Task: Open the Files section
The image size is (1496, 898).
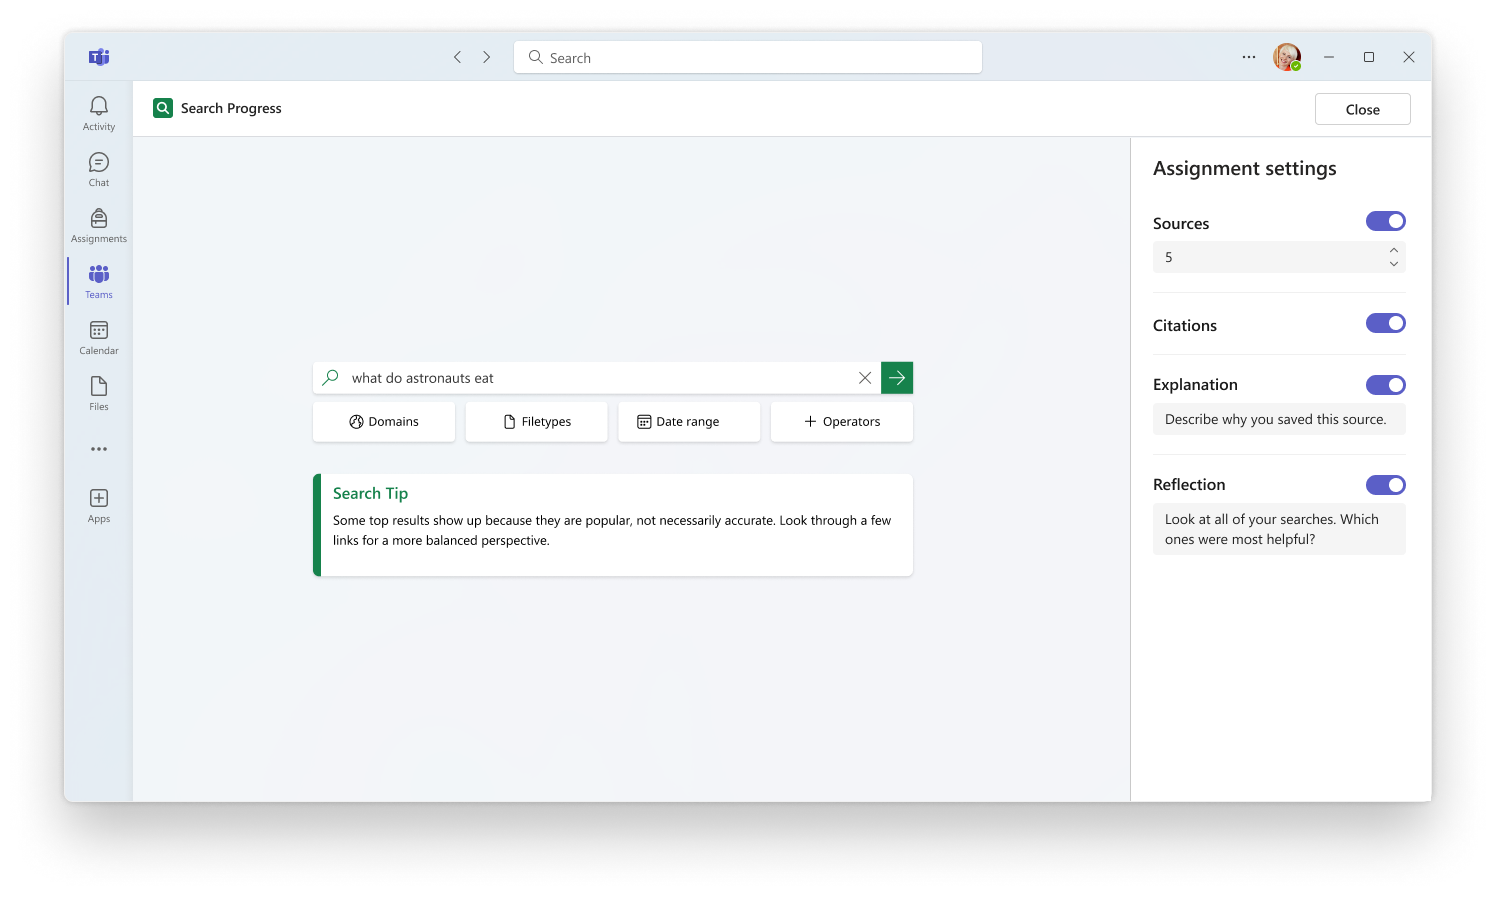Action: point(98,392)
